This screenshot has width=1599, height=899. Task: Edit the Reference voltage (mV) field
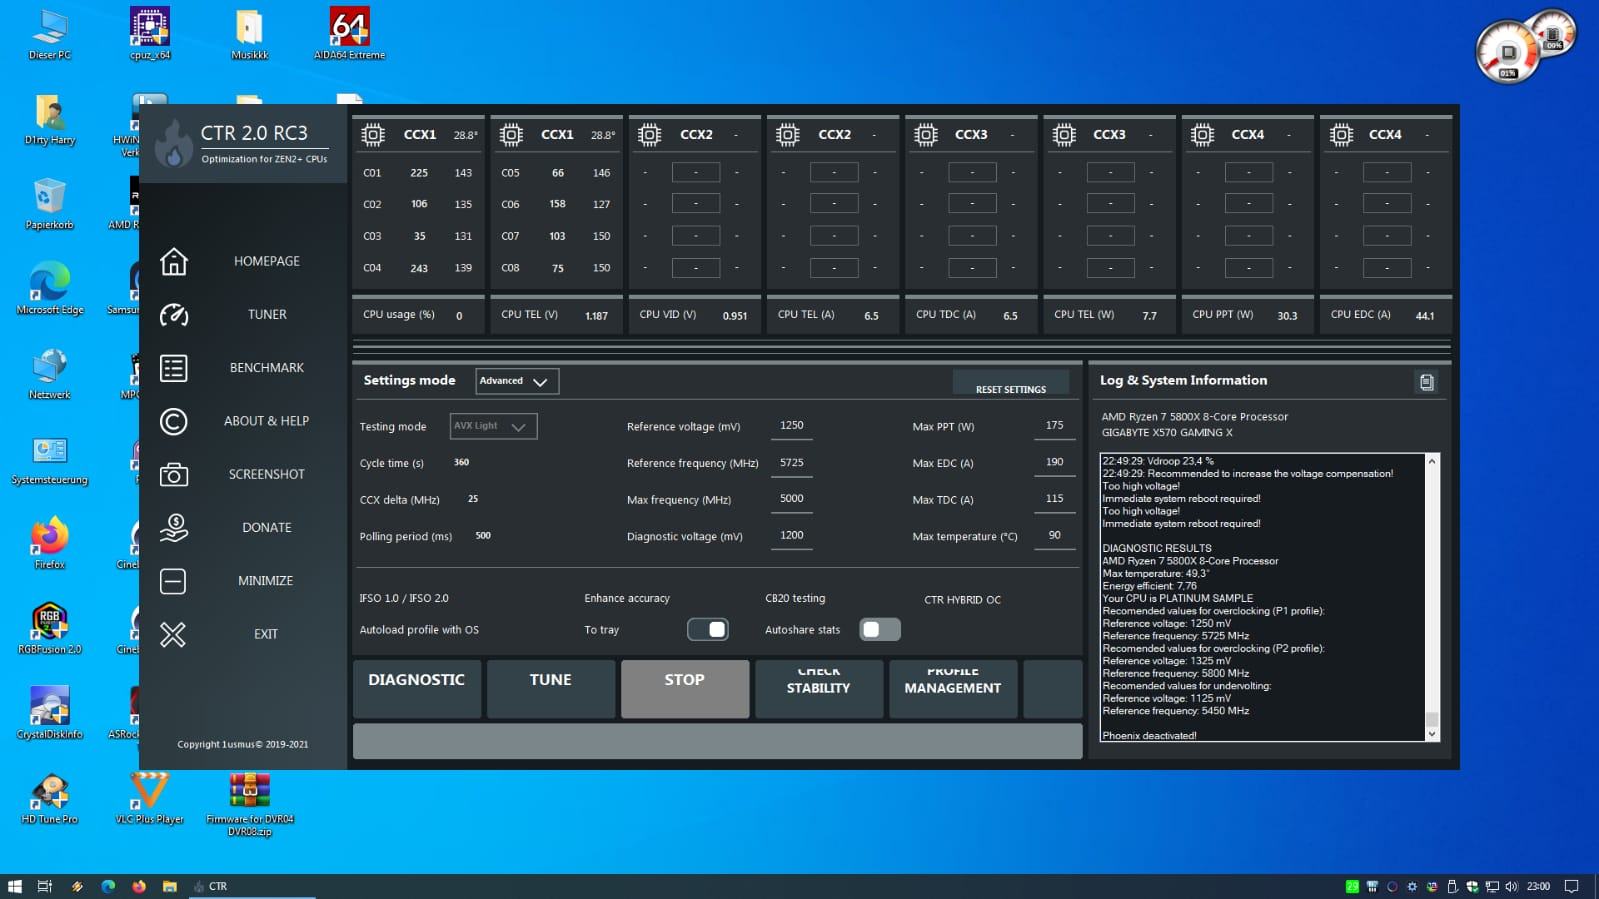[792, 426]
